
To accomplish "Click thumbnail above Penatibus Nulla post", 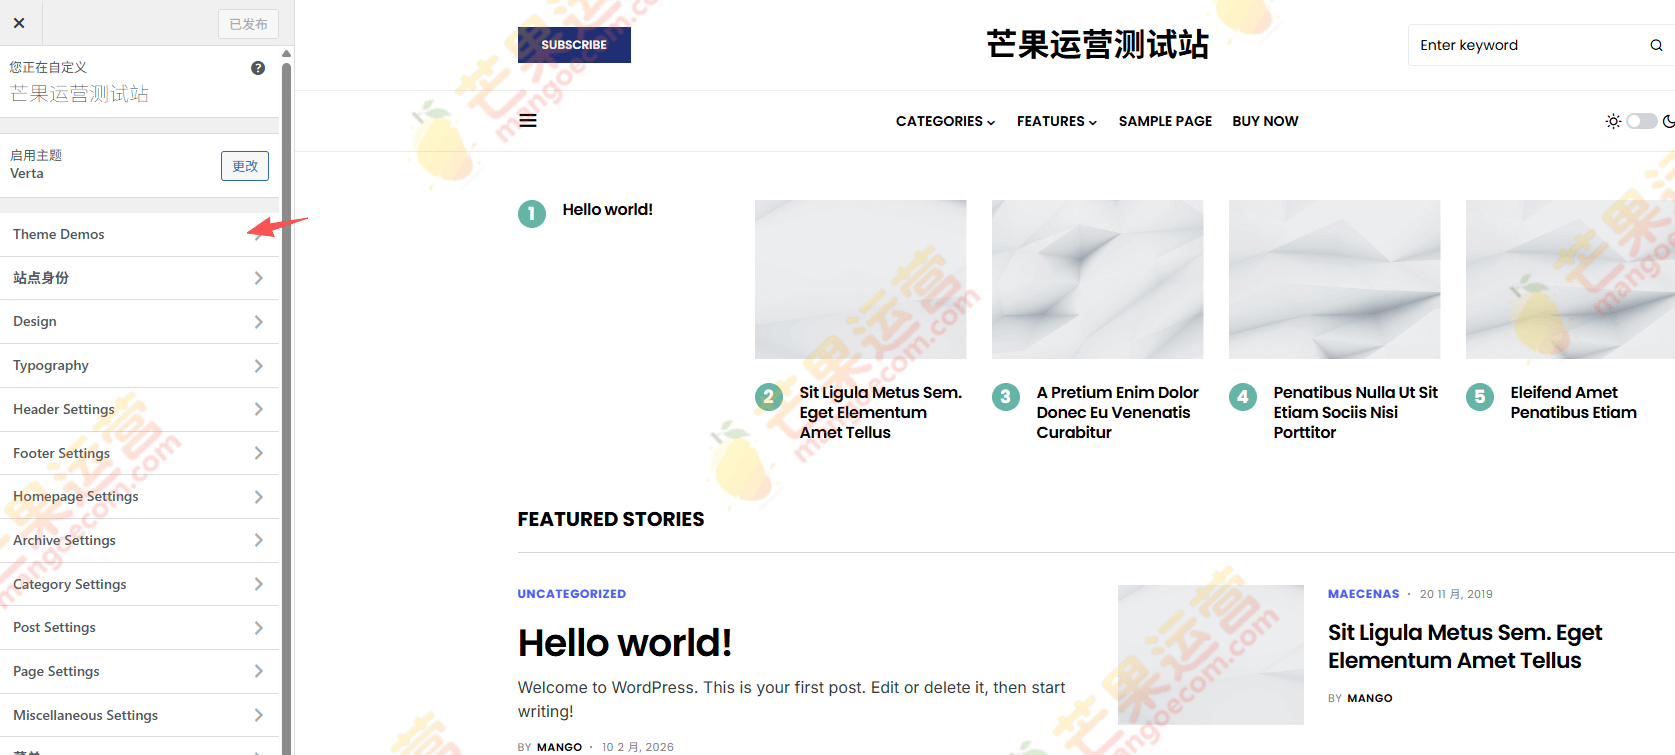I will [x=1335, y=279].
